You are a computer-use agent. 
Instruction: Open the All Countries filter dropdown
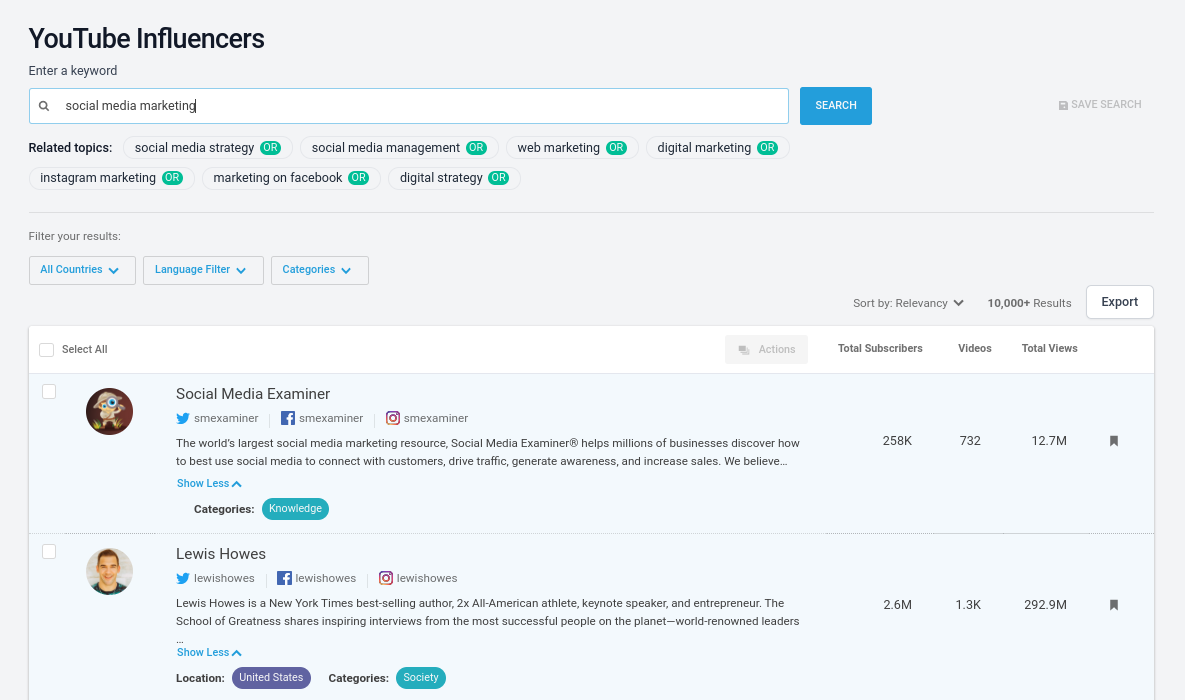click(x=82, y=270)
